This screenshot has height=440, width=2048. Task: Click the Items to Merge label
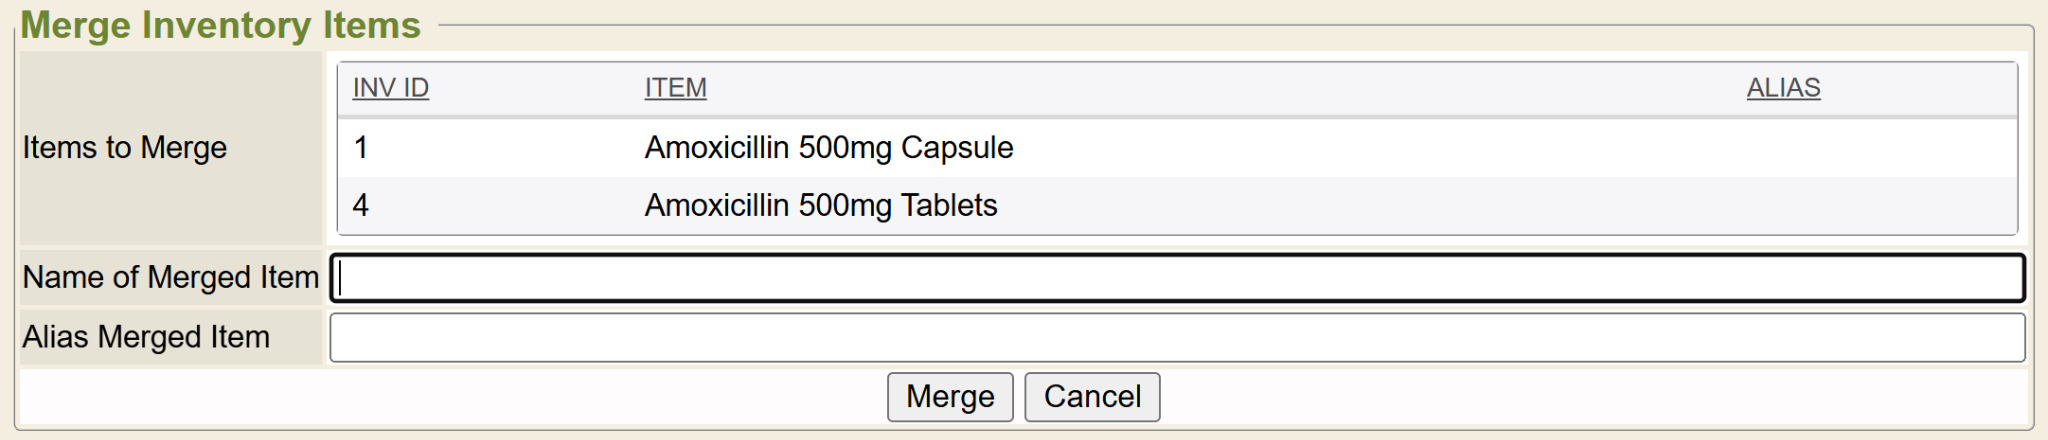tap(125, 148)
